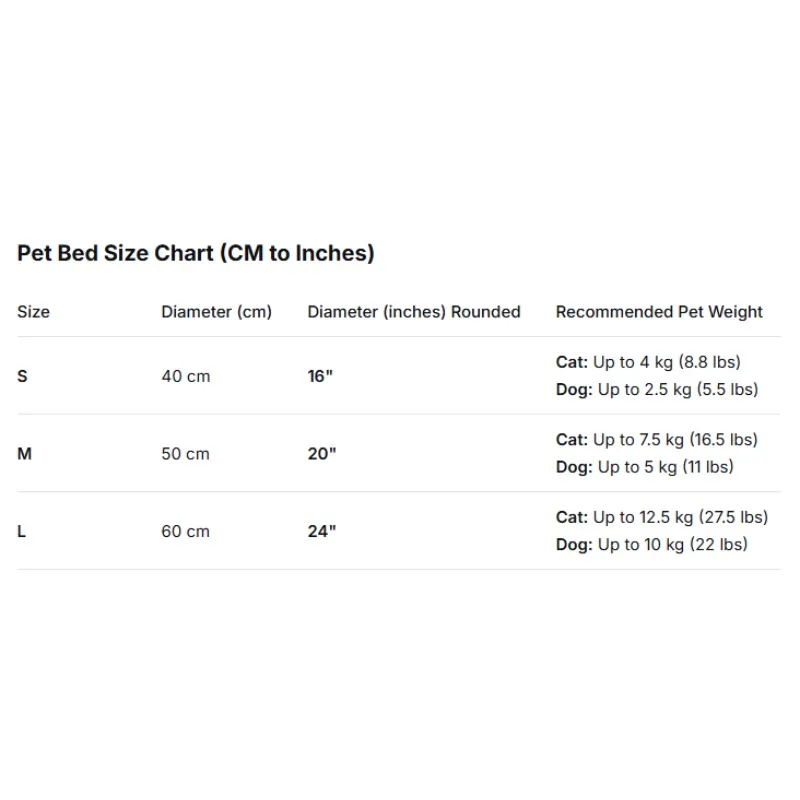800x800 pixels.
Task: Click the S size row label
Action: (x=22, y=376)
